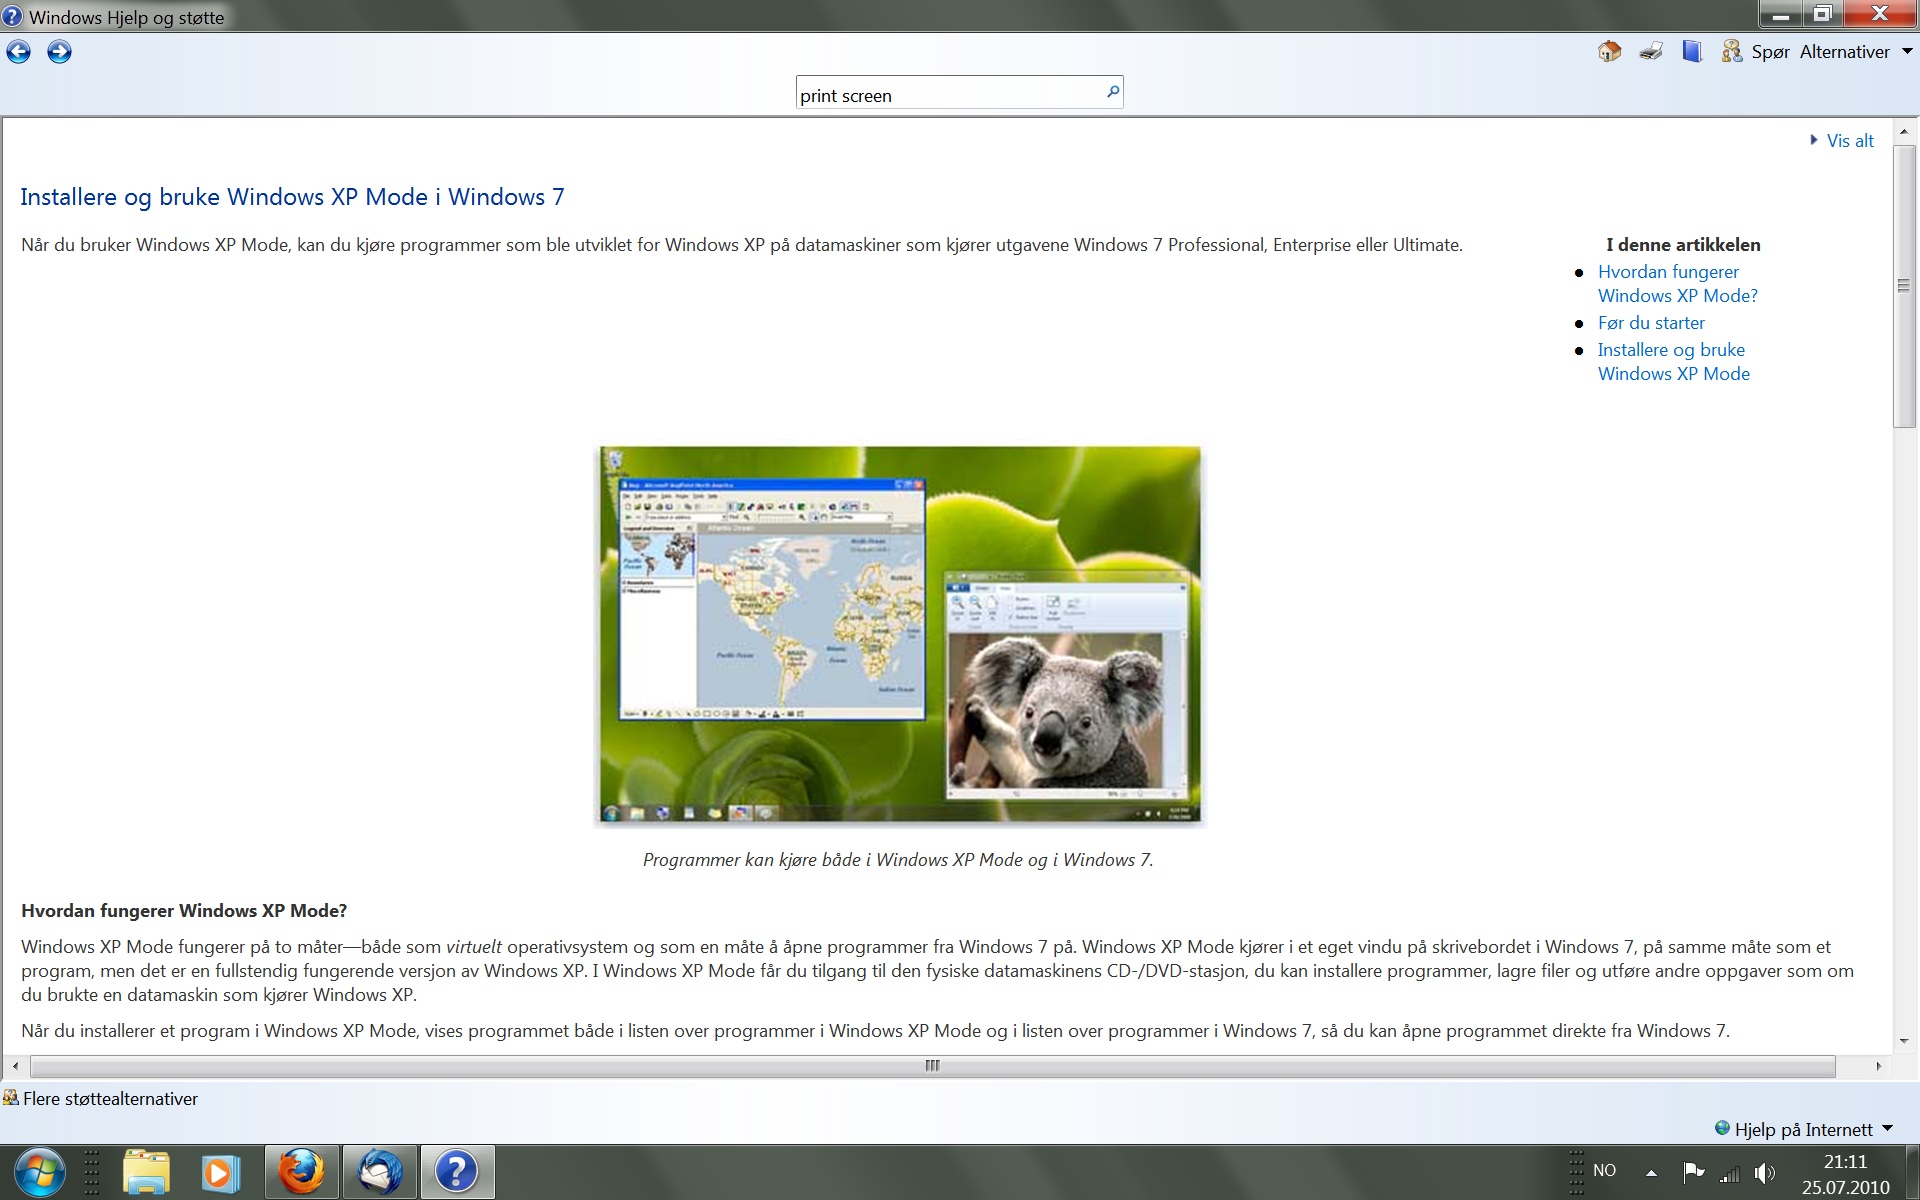Viewport: 1920px width, 1200px height.
Task: Click heading Installere og bruke Windows XP Mode i Windows 7
Action: coord(292,197)
